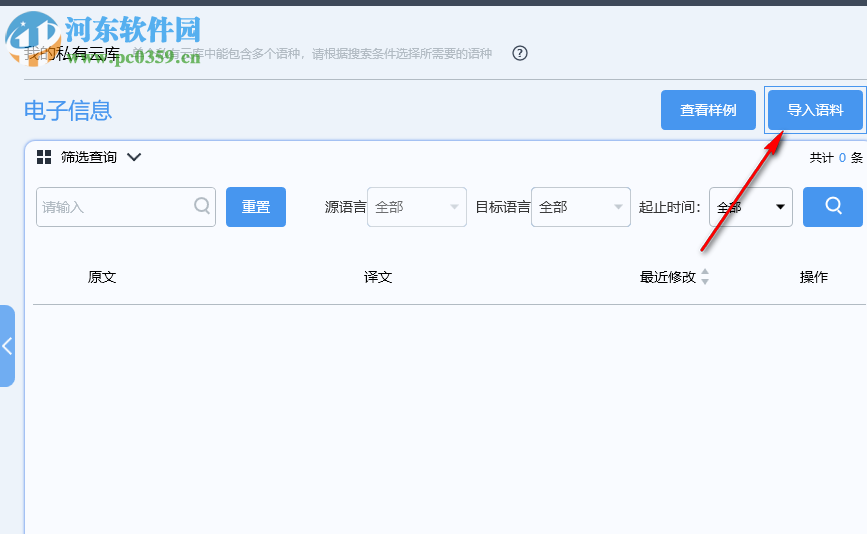Open the 源语言 dropdown
The width and height of the screenshot is (867, 534).
point(417,207)
